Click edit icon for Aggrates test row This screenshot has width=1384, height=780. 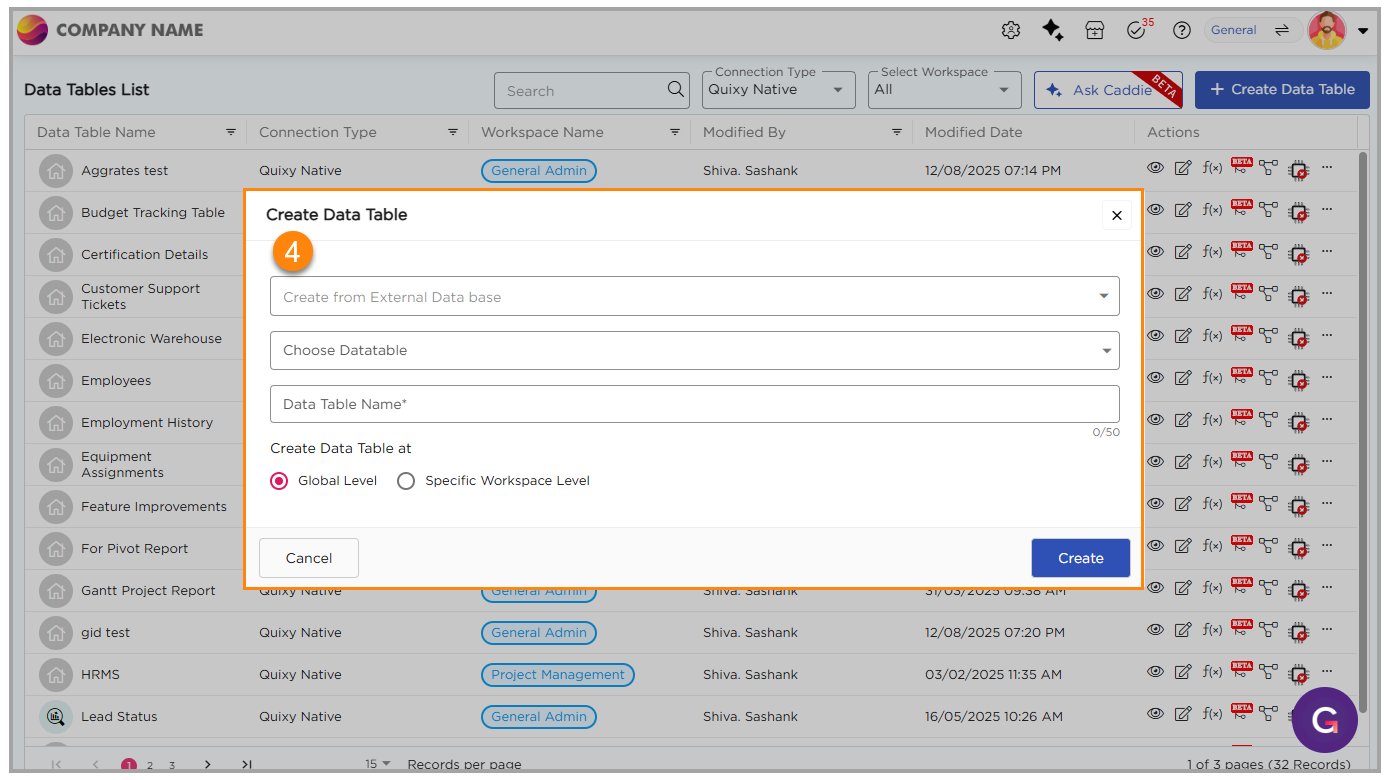(x=1183, y=168)
